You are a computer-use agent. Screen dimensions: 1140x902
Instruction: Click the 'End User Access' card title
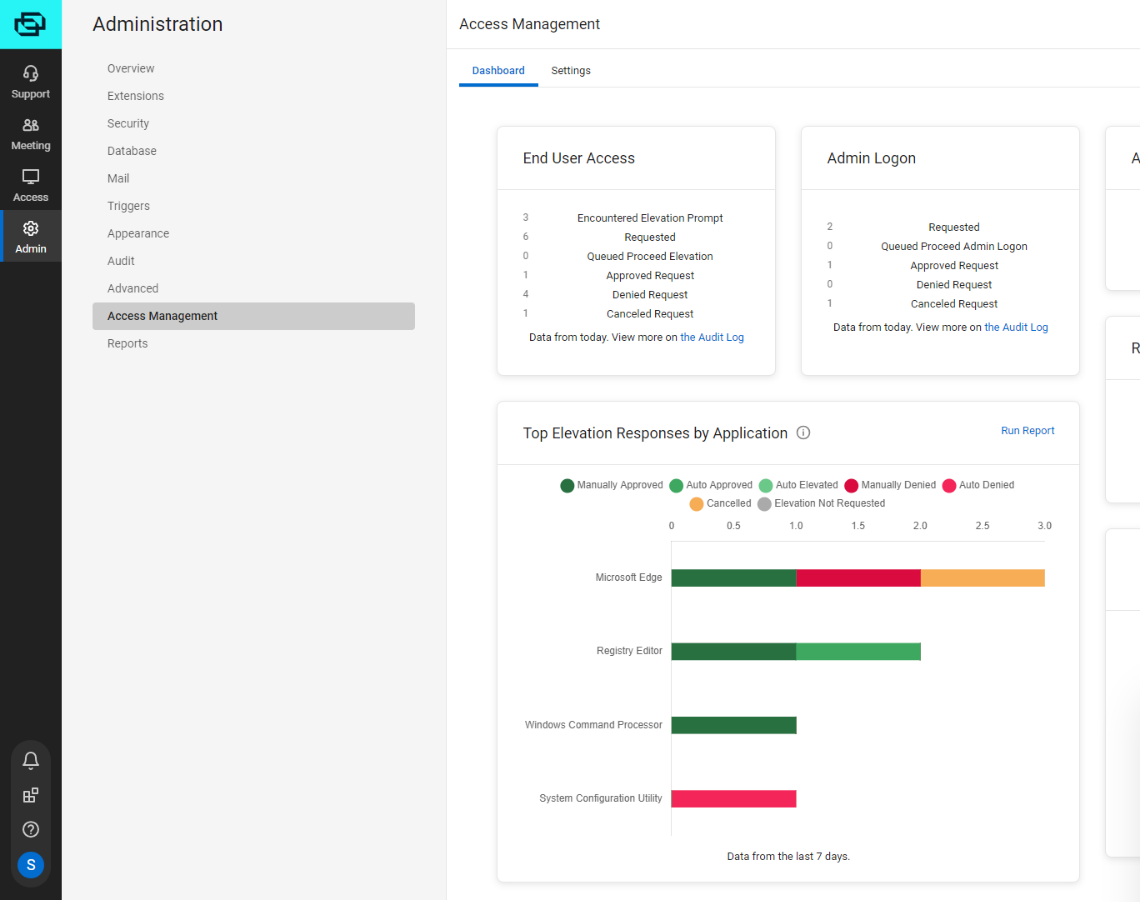(579, 158)
